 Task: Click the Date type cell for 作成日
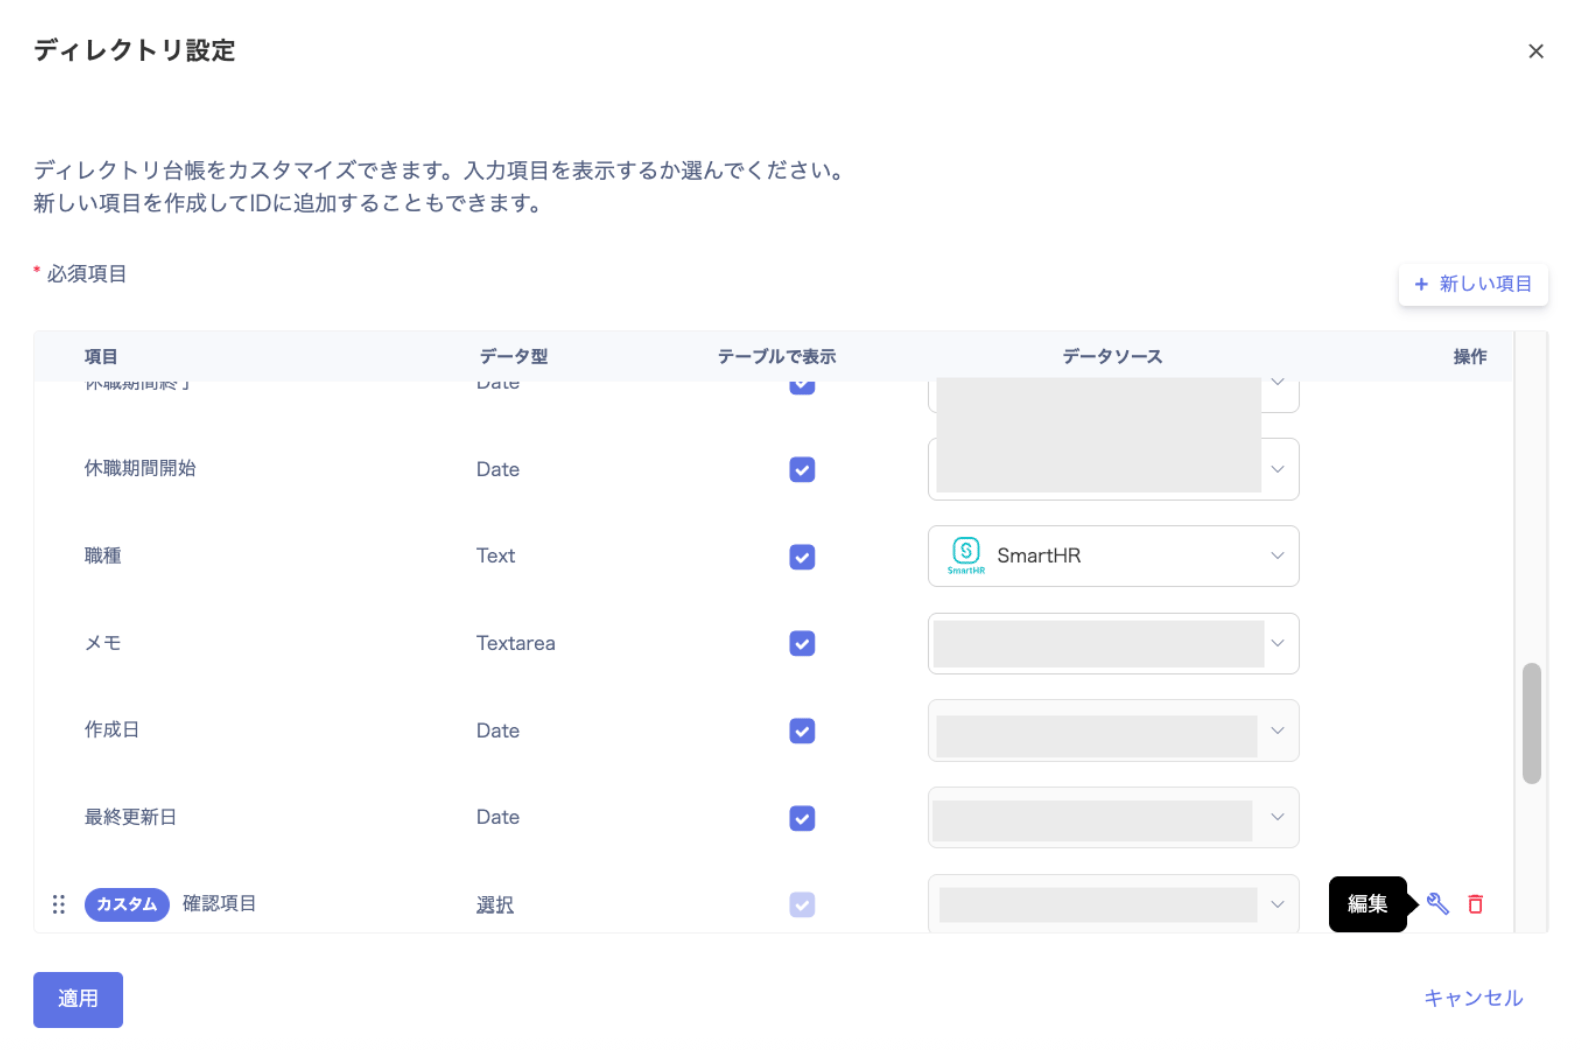pyautogui.click(x=498, y=731)
